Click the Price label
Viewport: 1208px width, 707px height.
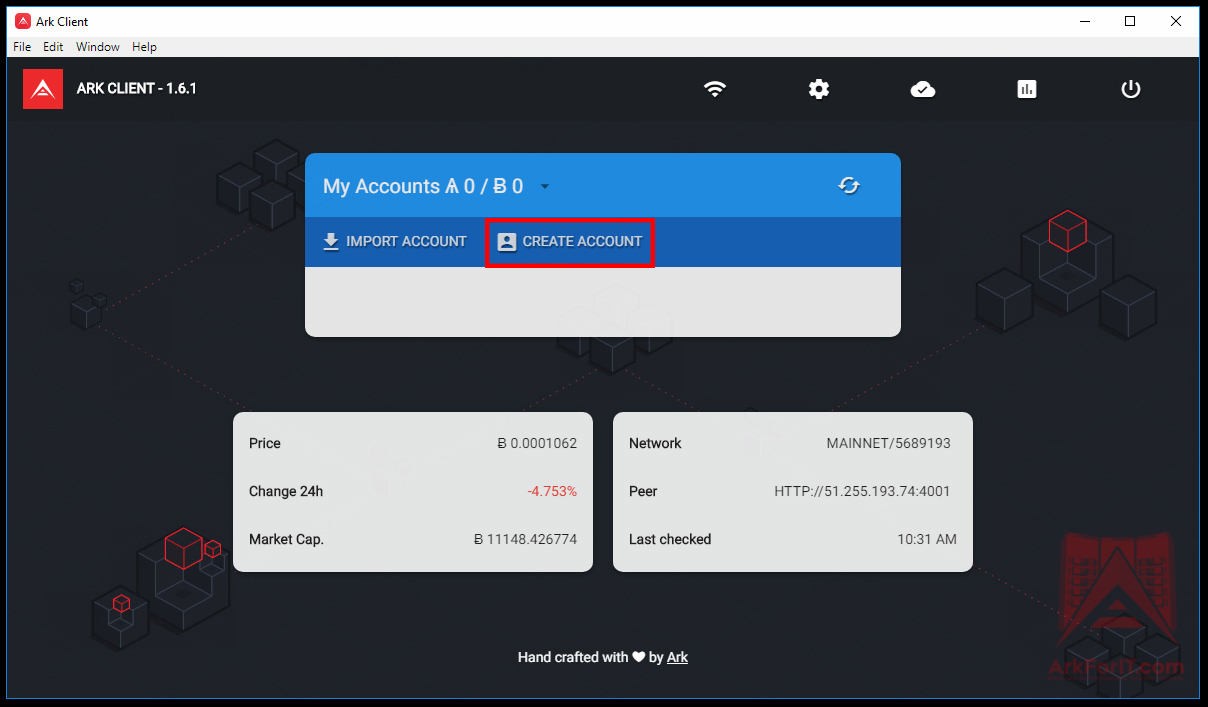[265, 443]
